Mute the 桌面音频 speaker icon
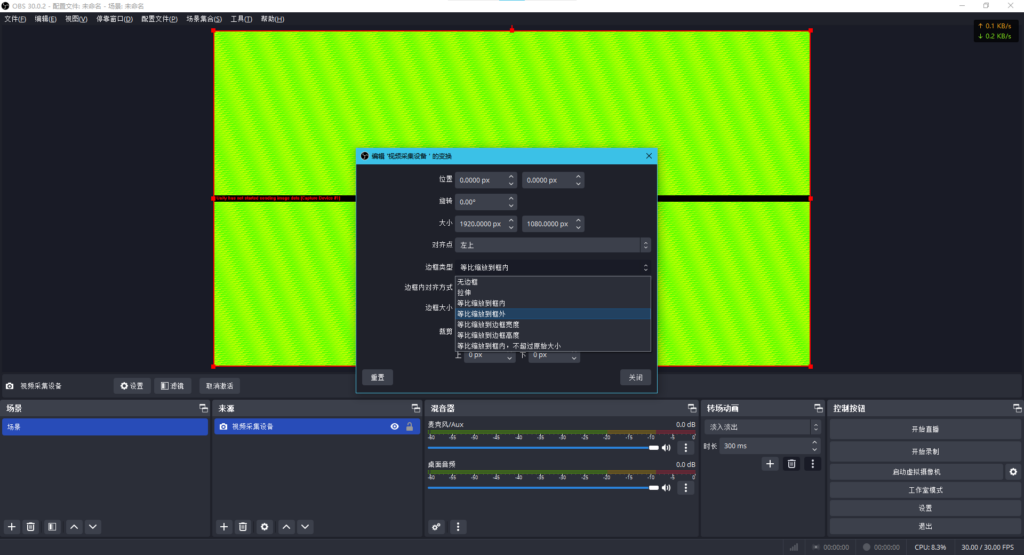The image size is (1024, 555). [667, 488]
